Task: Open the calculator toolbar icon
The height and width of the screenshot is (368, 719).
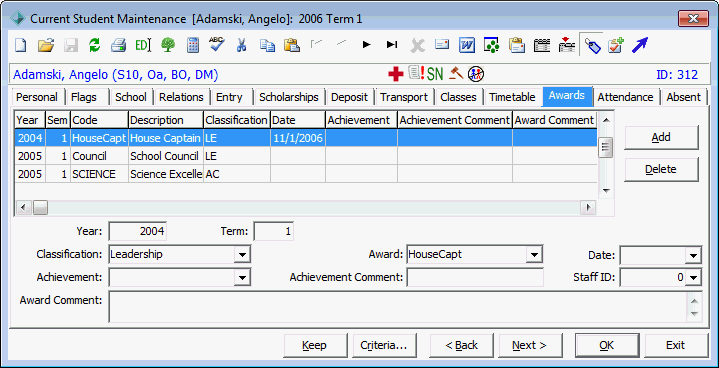Action: [193, 45]
